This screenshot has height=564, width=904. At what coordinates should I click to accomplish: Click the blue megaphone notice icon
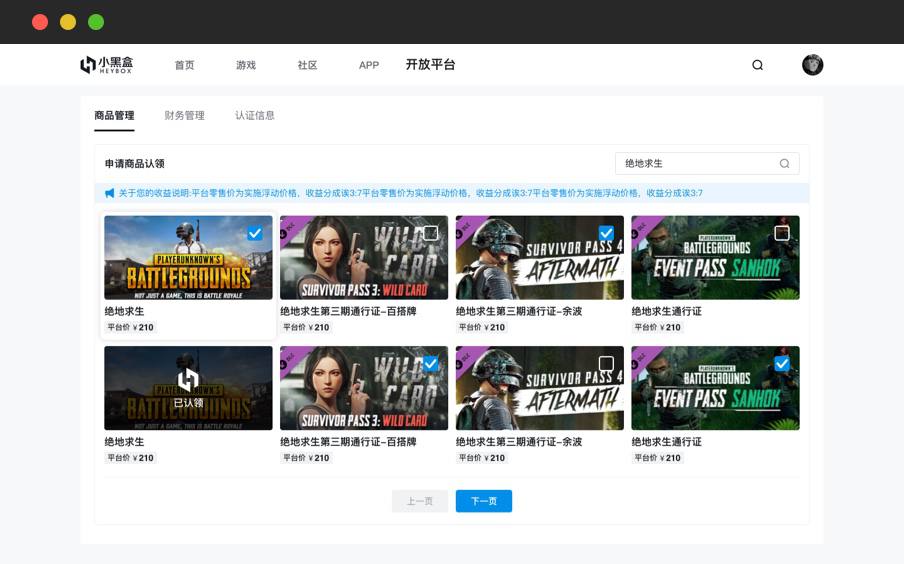pyautogui.click(x=110, y=193)
